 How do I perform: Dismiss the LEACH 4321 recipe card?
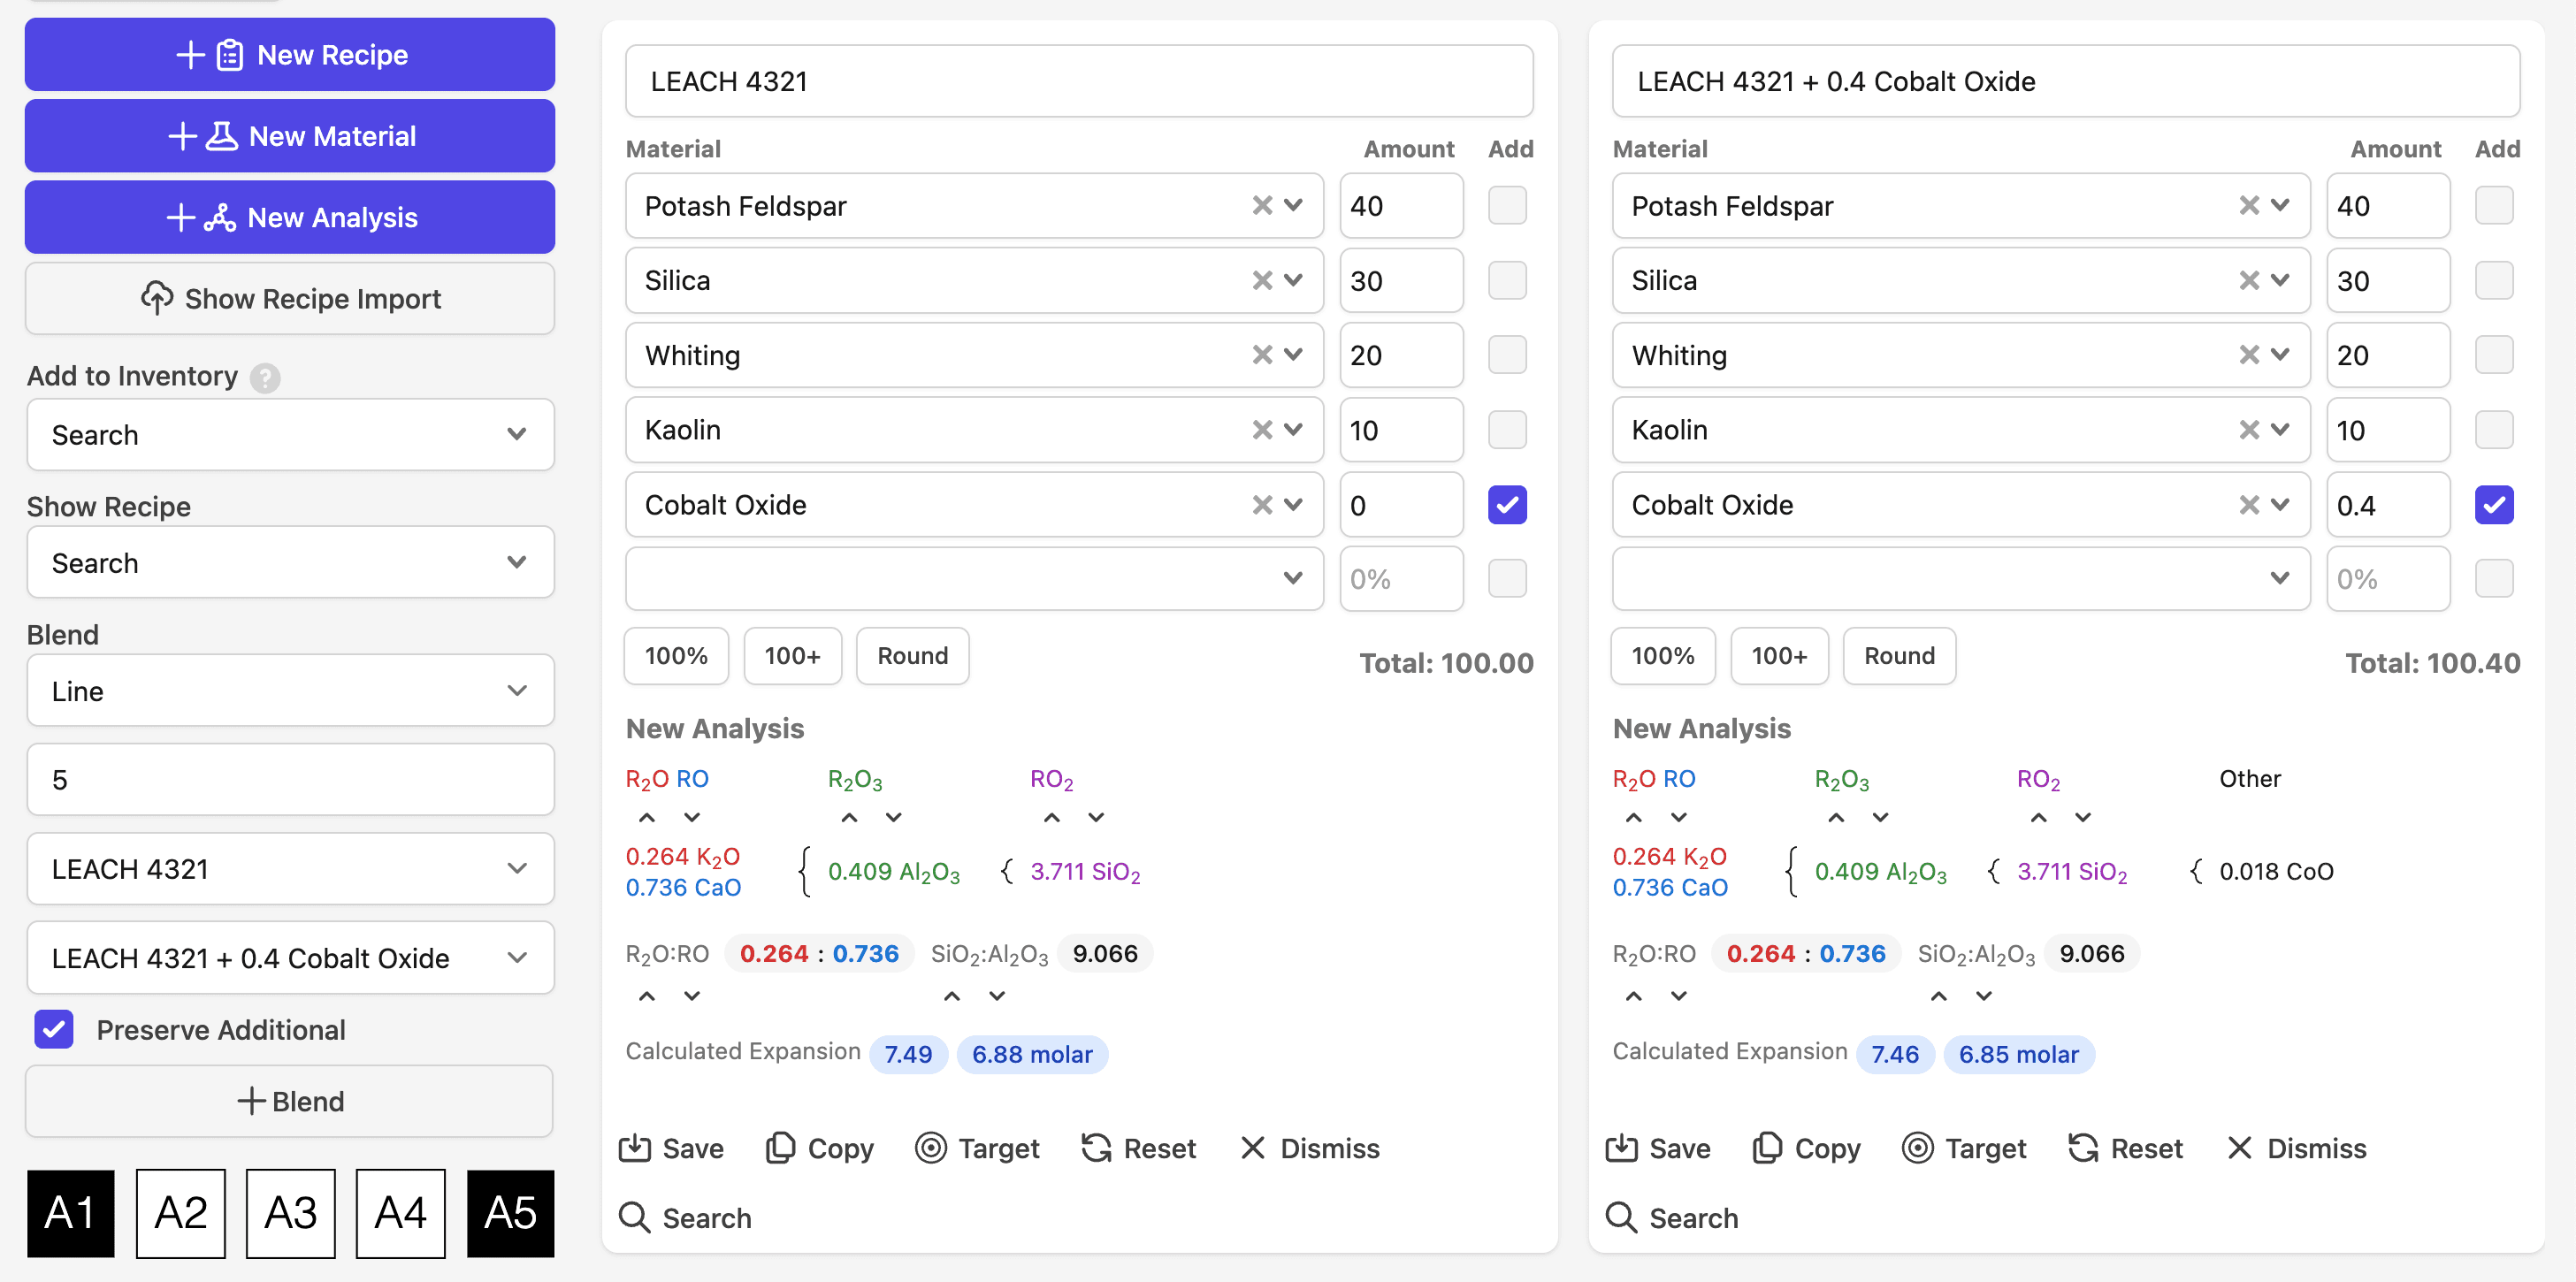click(x=1309, y=1148)
